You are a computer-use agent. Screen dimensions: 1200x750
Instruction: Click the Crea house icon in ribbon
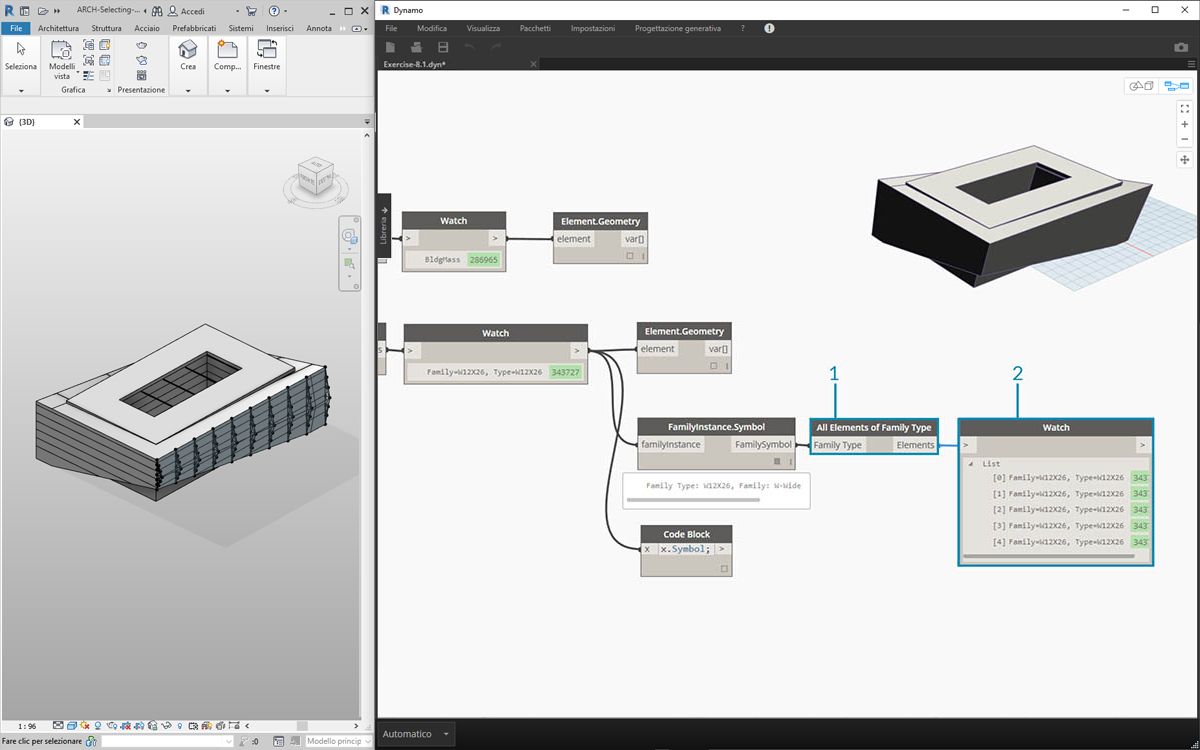(x=188, y=49)
